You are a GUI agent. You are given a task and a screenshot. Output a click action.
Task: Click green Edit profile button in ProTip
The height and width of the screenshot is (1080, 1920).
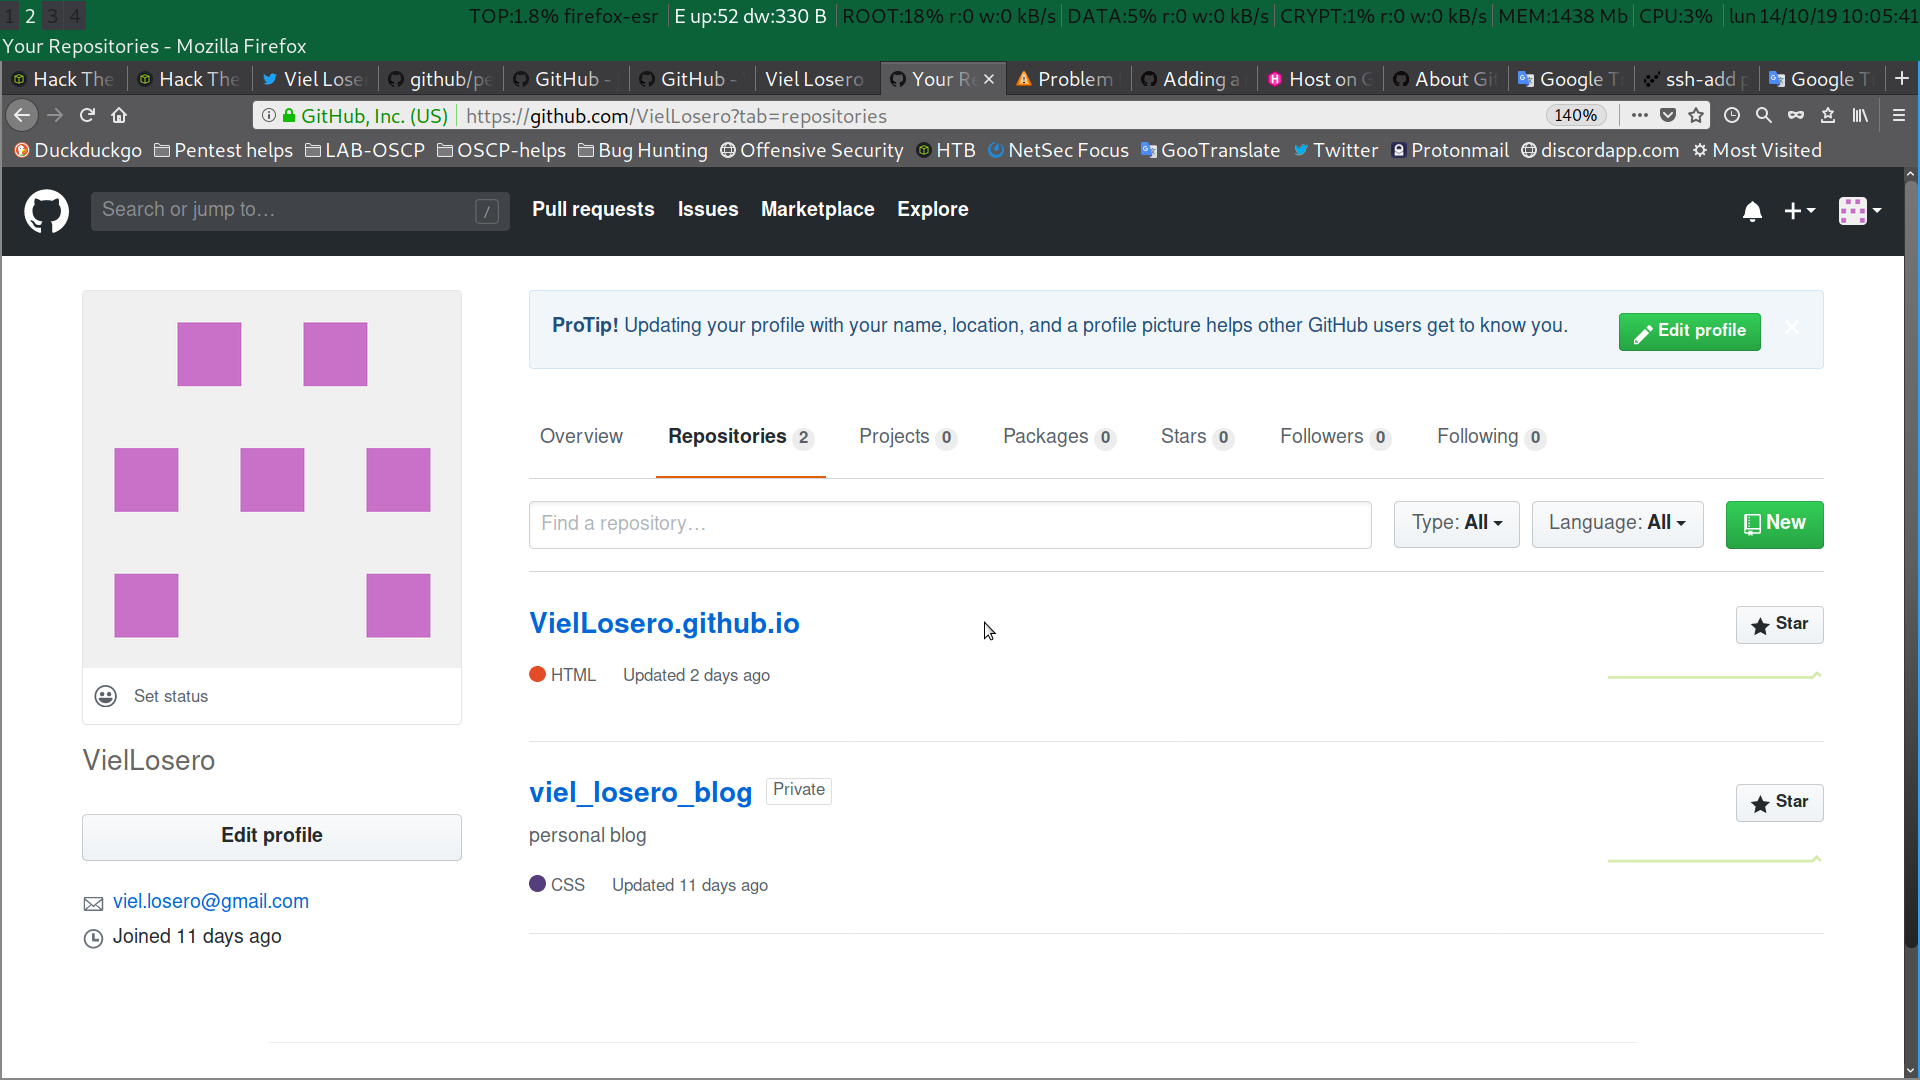pos(1690,331)
